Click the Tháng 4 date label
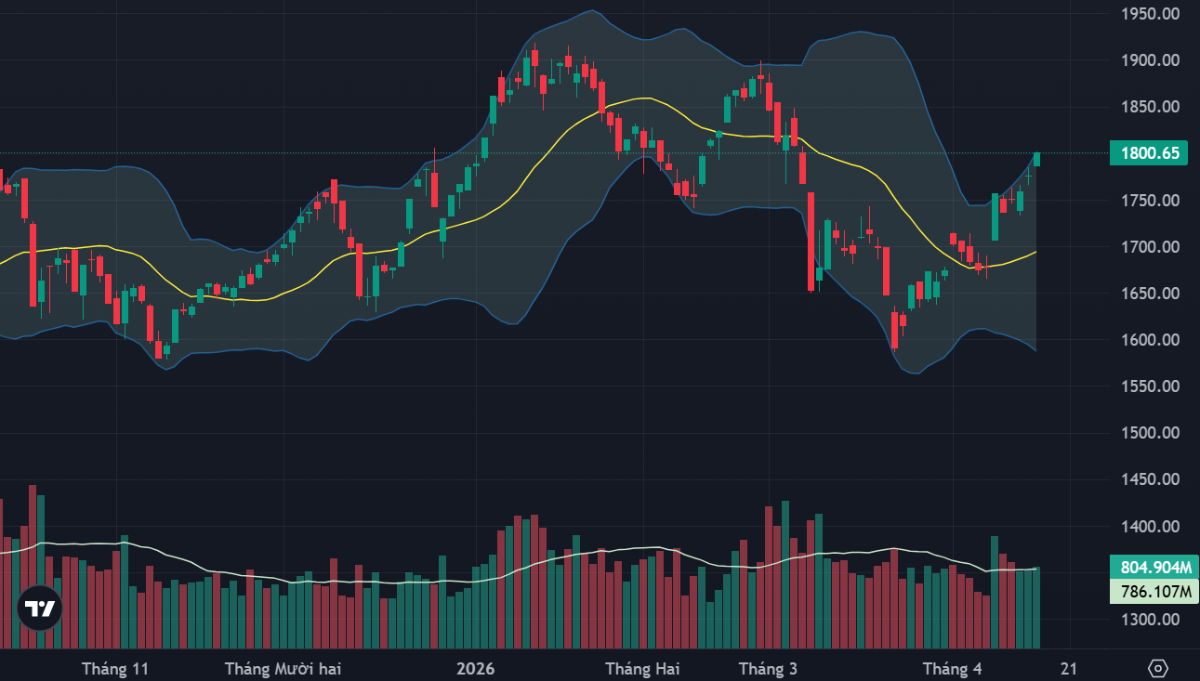The width and height of the screenshot is (1200, 681). coord(951,668)
